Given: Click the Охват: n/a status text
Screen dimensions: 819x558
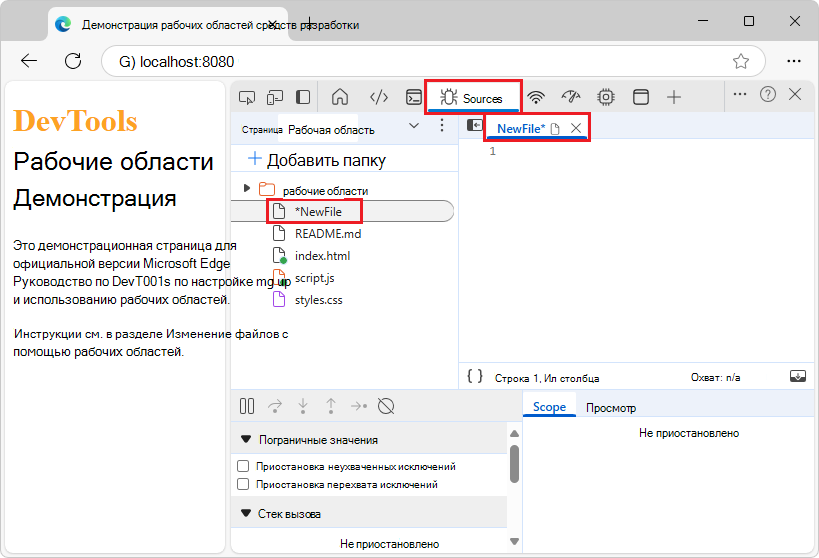Looking at the screenshot, I should (x=716, y=377).
